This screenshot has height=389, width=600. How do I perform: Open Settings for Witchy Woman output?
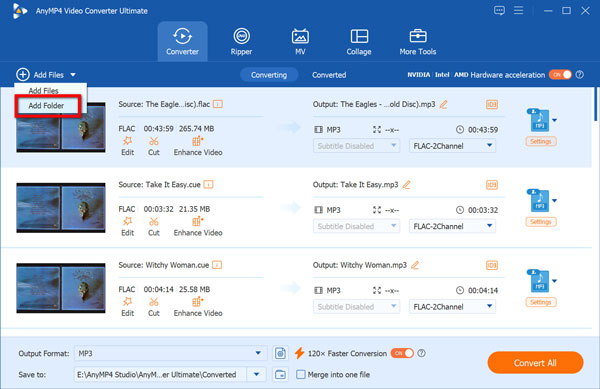point(541,302)
